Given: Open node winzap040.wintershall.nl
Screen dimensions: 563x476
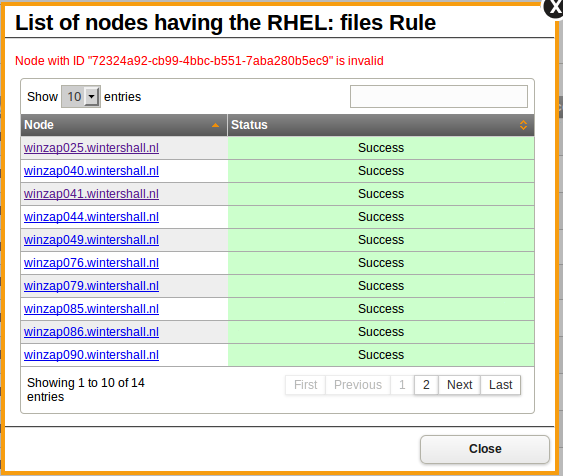Looking at the screenshot, I should coord(91,171).
